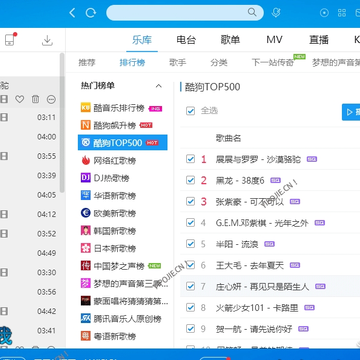Open the four-squares apps icon
The height and width of the screenshot is (360, 360).
[342, 13]
